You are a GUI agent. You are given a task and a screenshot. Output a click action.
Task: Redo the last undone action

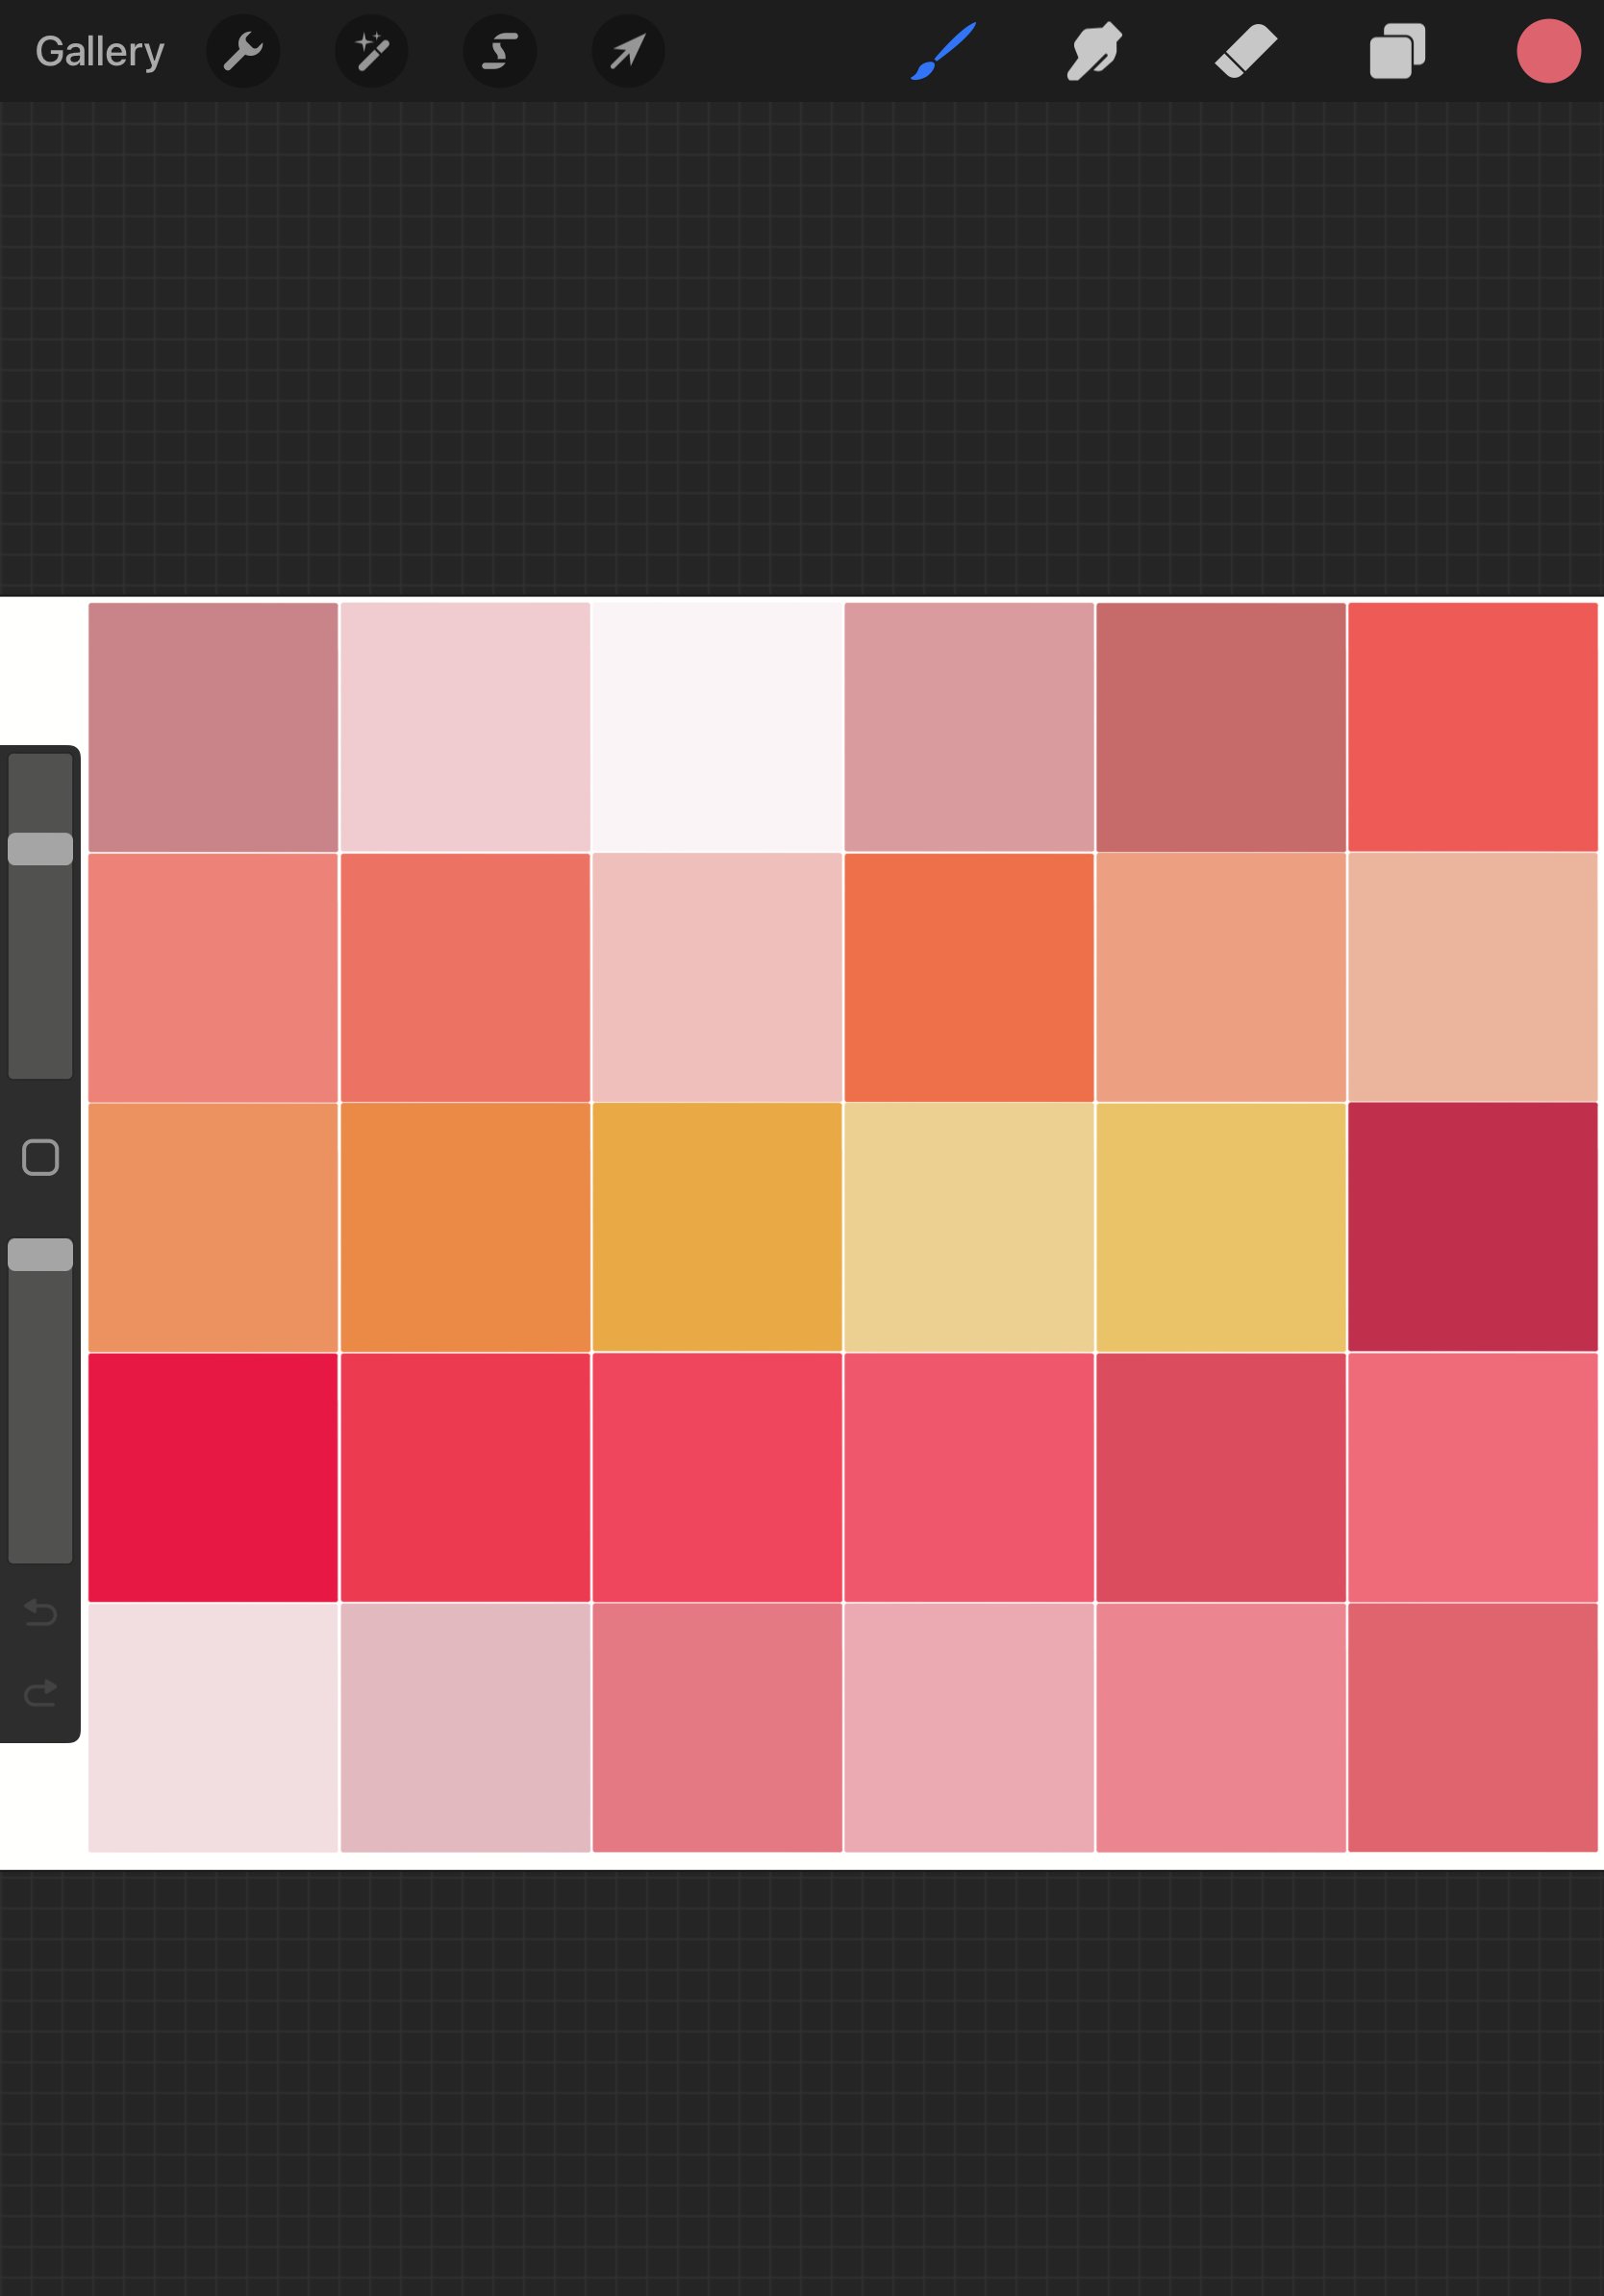(x=40, y=1691)
